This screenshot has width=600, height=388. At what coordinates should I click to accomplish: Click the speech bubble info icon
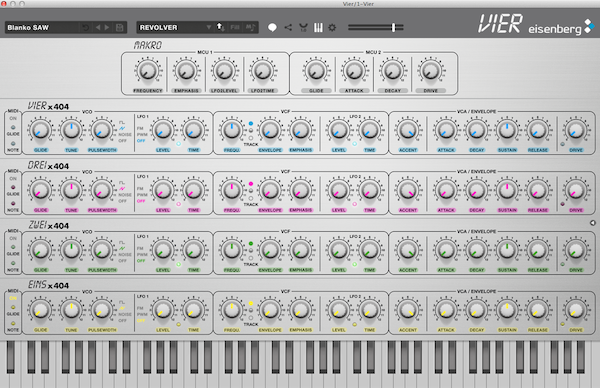[272, 28]
